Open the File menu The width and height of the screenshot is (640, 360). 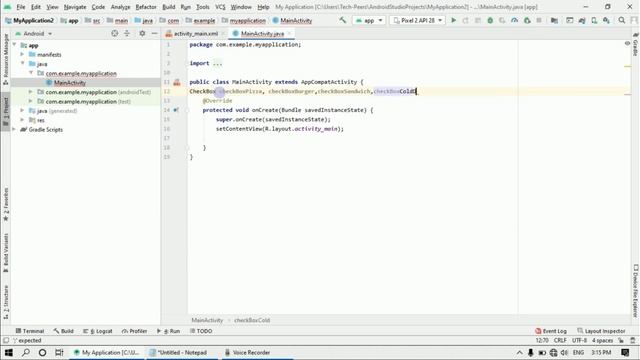[x=20, y=7]
